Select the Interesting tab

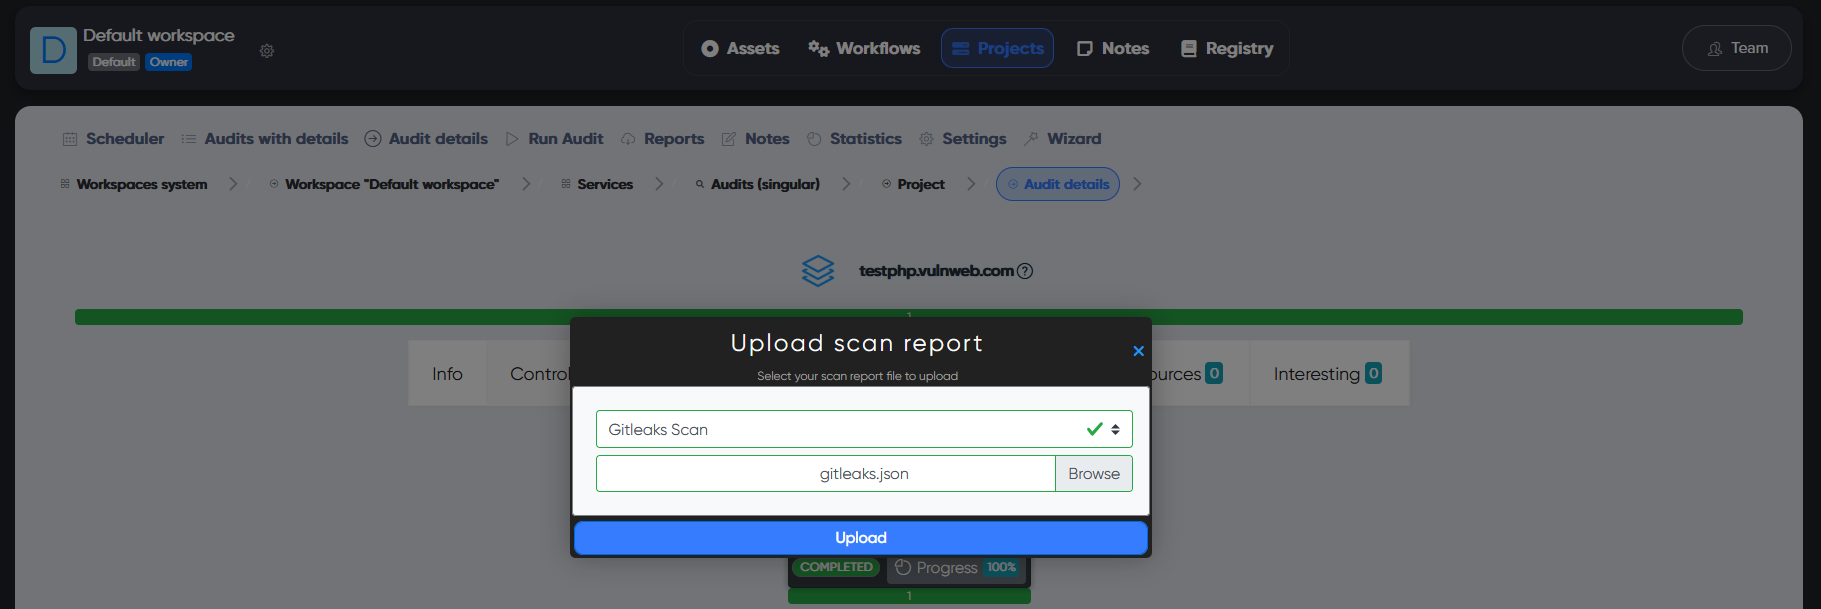[x=1327, y=374]
